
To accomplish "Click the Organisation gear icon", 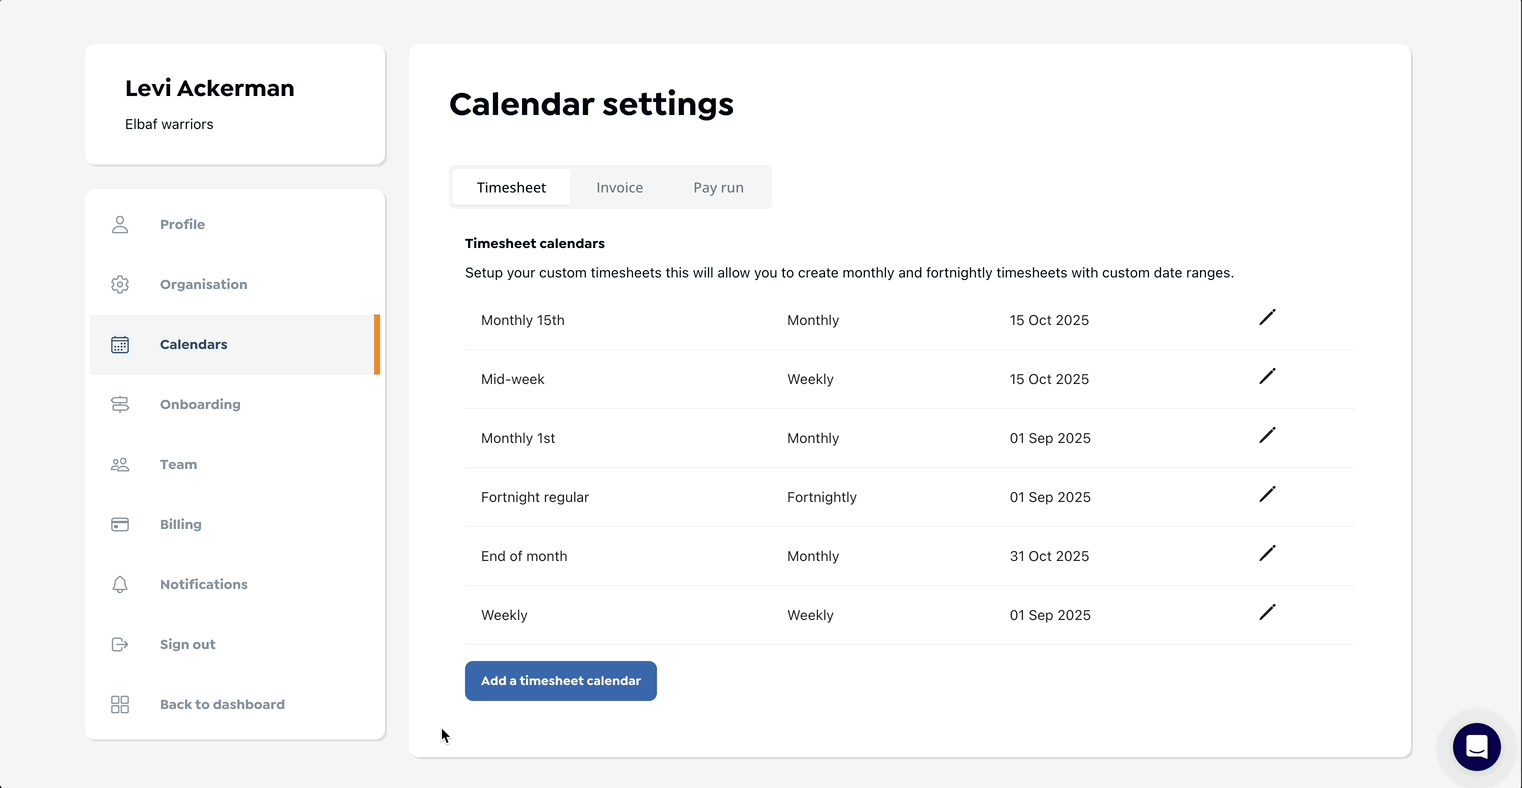I will (120, 284).
